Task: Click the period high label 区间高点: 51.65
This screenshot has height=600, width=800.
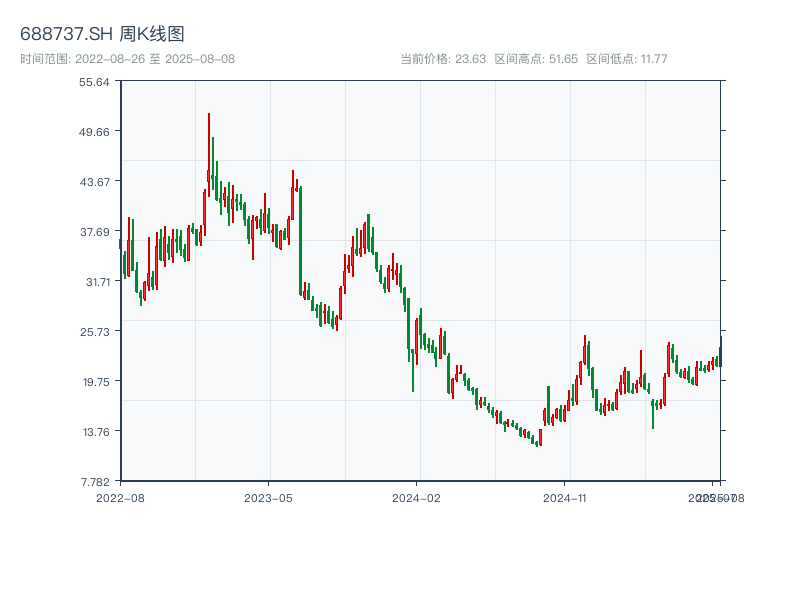Action: (536, 59)
